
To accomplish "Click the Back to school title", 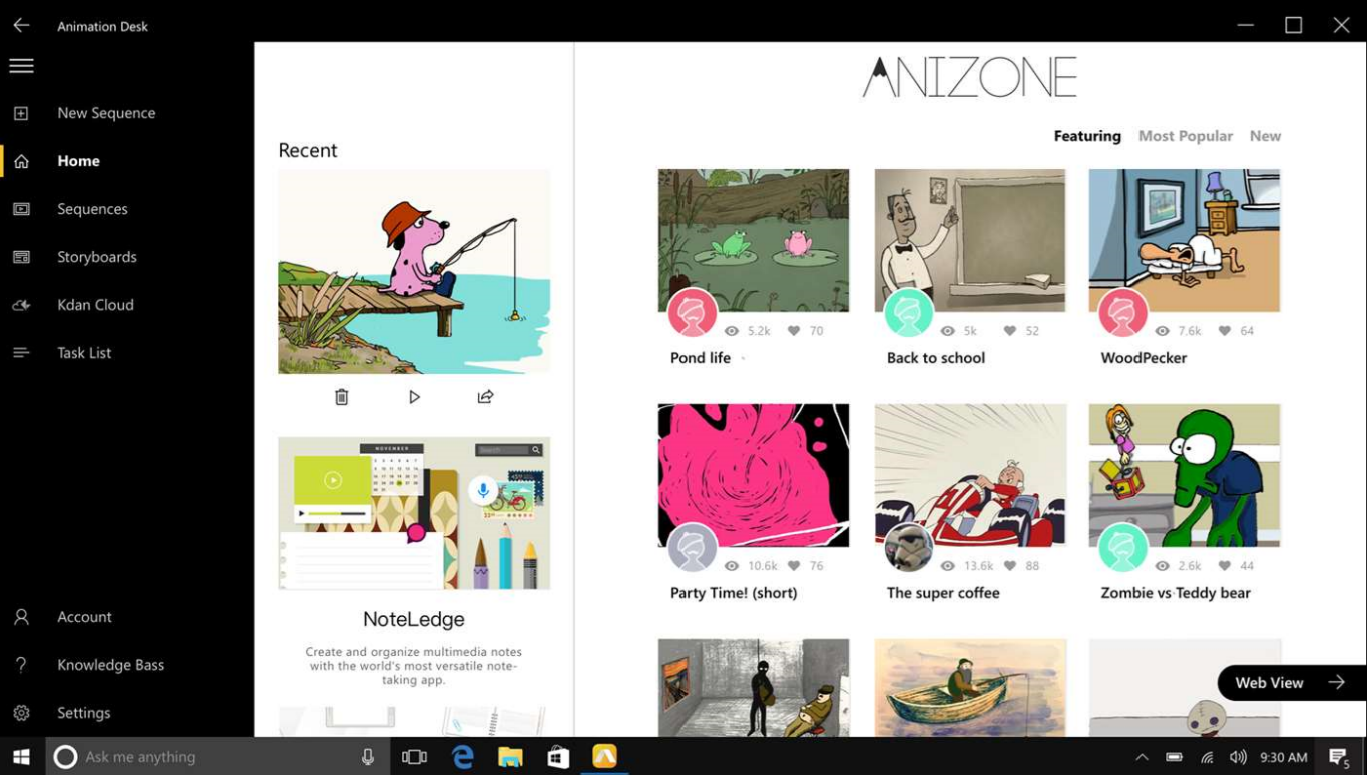I will (x=936, y=358).
